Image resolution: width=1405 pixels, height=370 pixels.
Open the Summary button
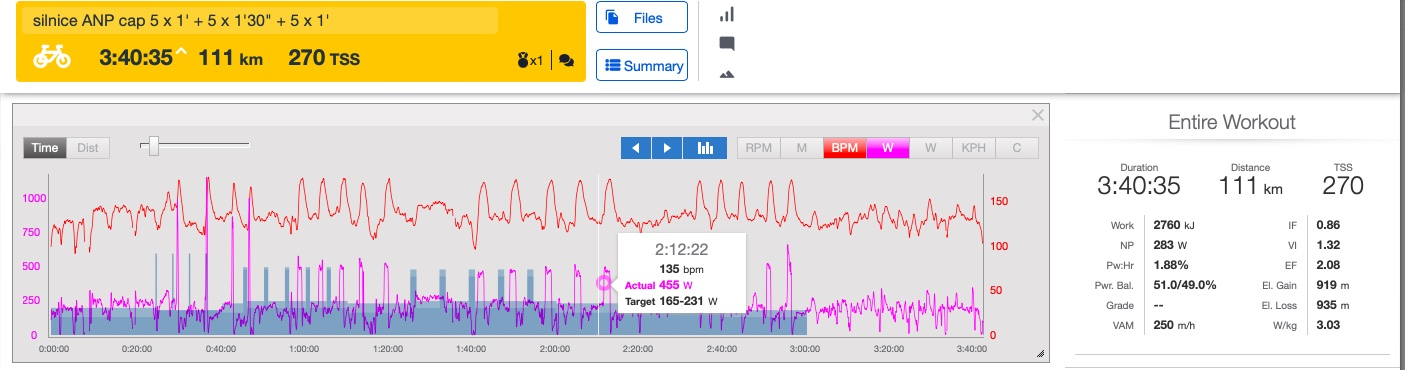point(642,66)
